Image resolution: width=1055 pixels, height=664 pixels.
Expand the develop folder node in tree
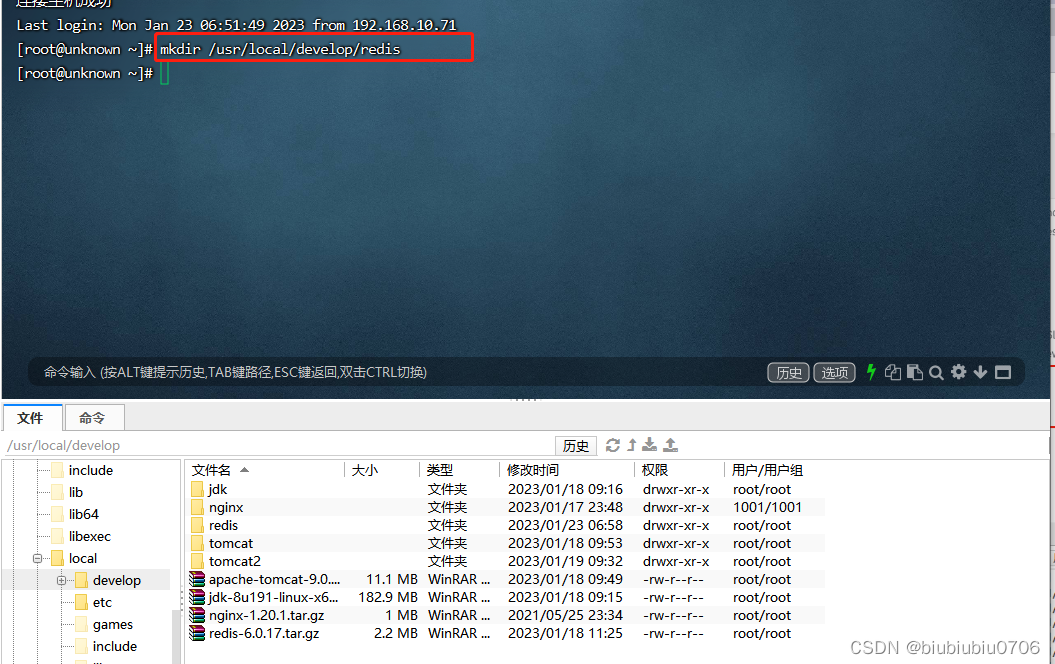point(60,579)
